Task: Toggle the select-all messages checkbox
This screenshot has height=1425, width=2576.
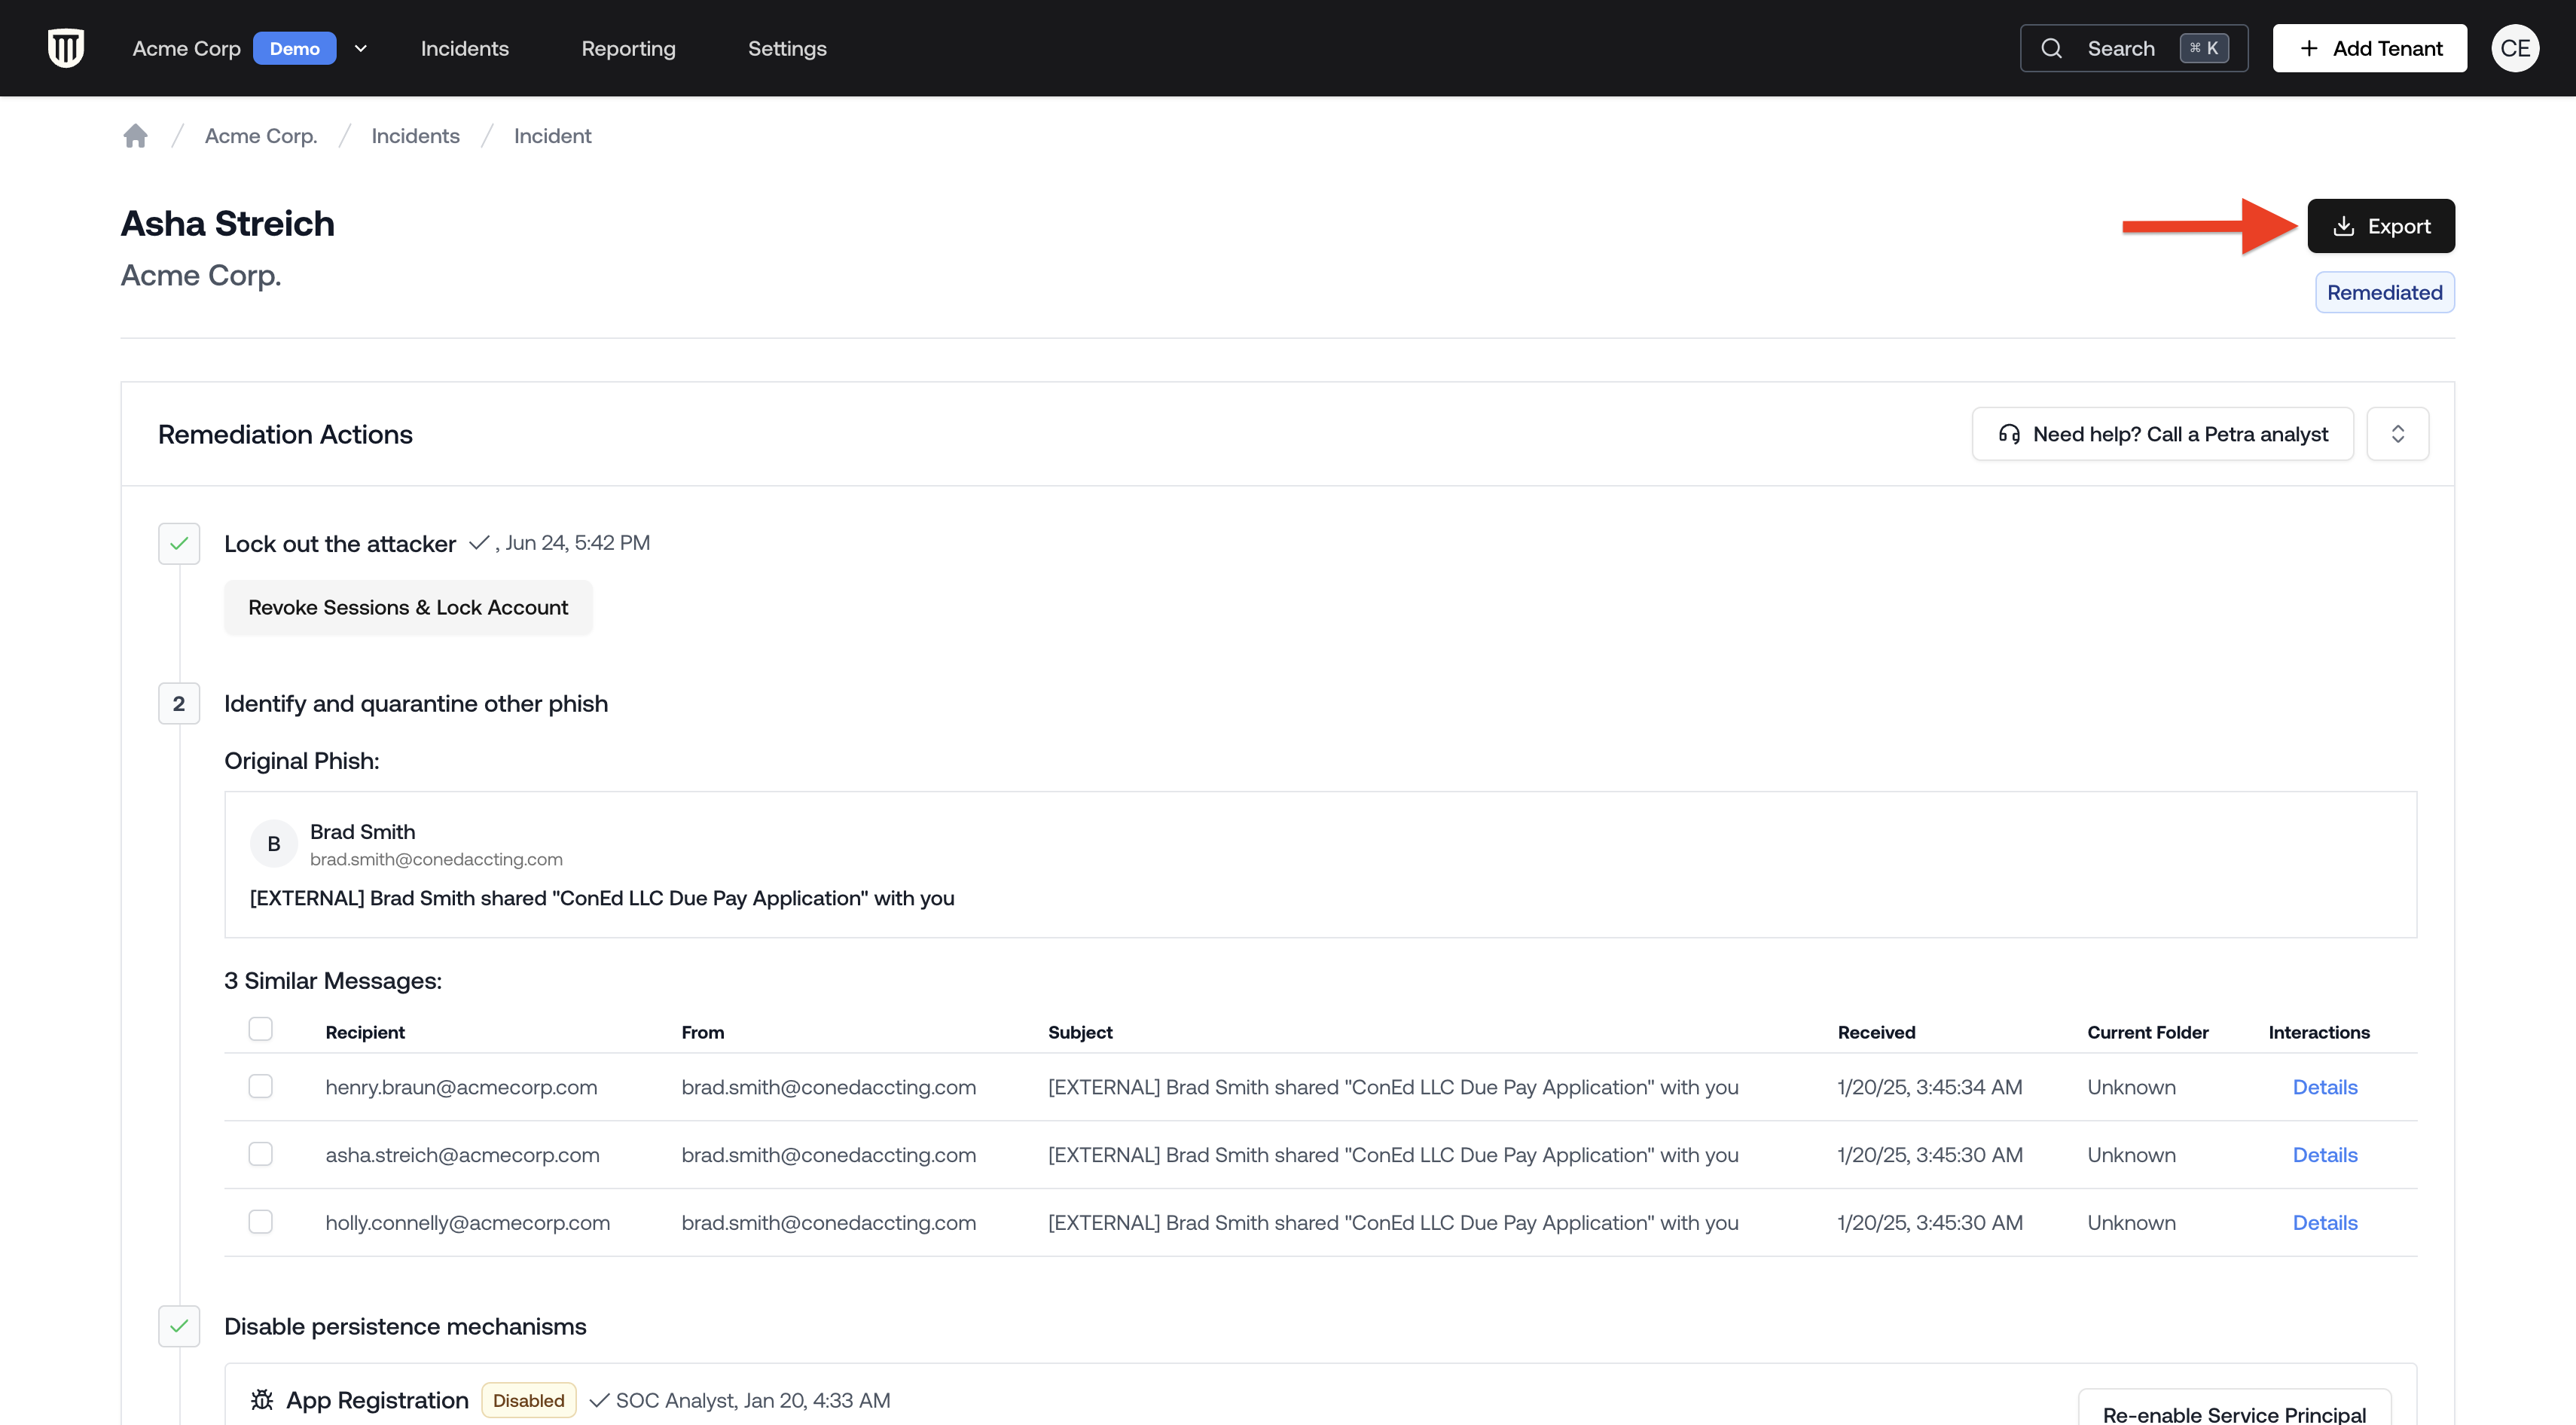Action: (261, 1029)
